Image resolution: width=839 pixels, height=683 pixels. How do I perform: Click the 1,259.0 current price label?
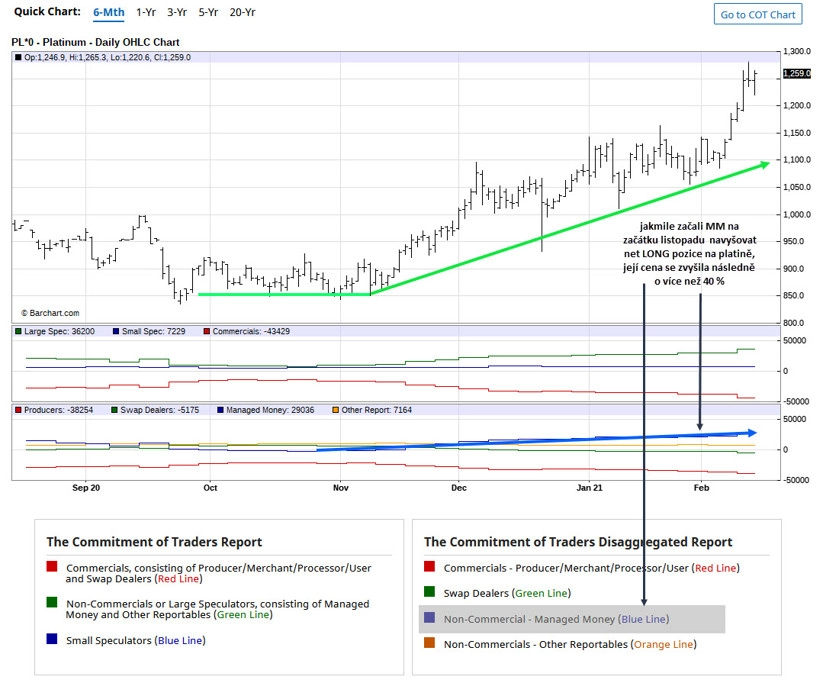pyautogui.click(x=797, y=73)
